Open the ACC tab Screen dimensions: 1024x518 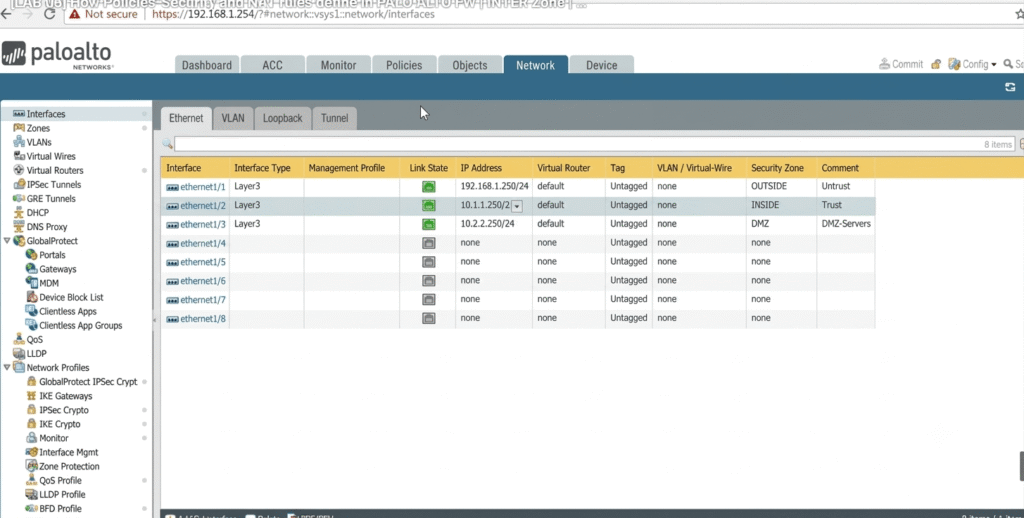pyautogui.click(x=272, y=65)
